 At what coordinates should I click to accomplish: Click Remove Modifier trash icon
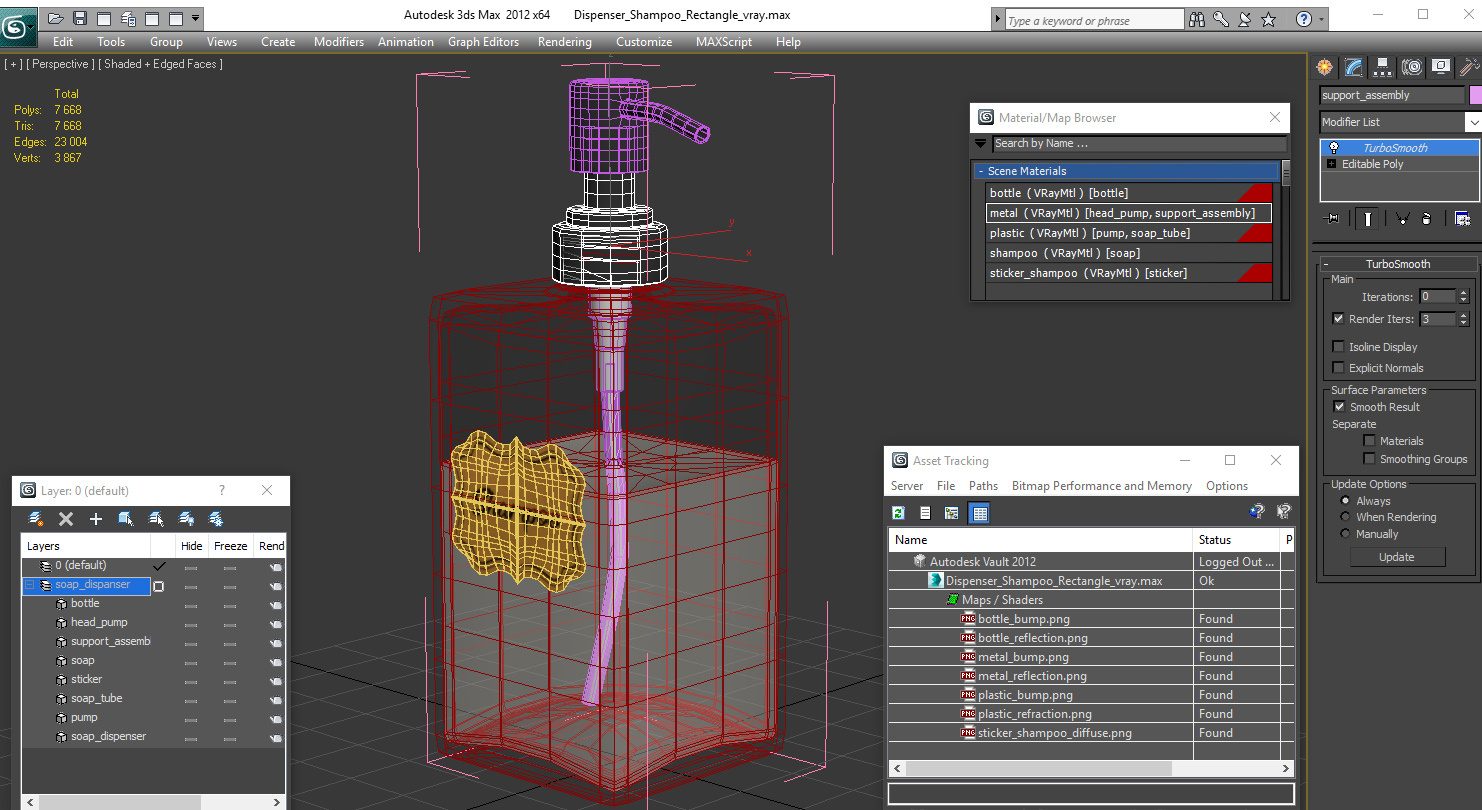(1426, 218)
